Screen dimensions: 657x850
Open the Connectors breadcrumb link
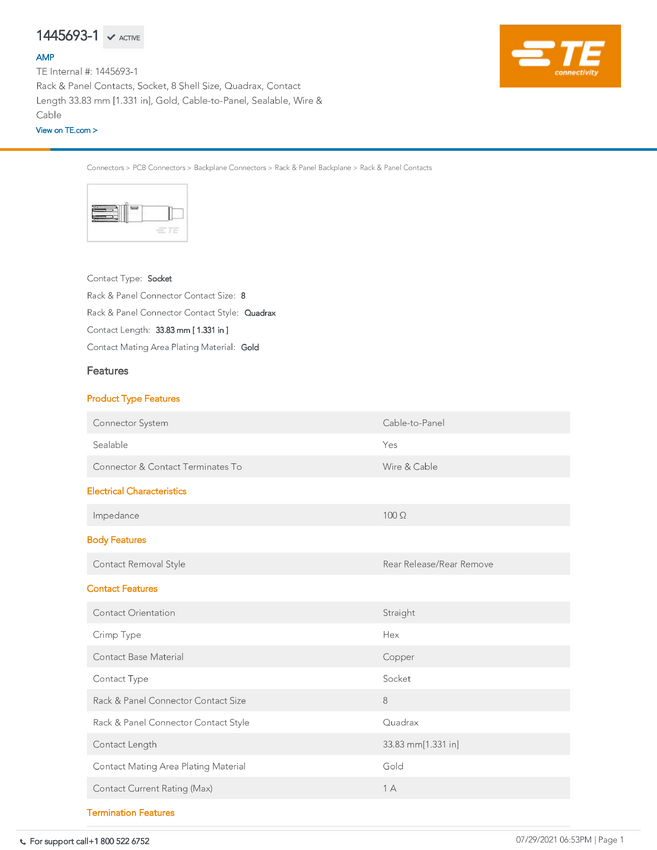click(x=105, y=168)
